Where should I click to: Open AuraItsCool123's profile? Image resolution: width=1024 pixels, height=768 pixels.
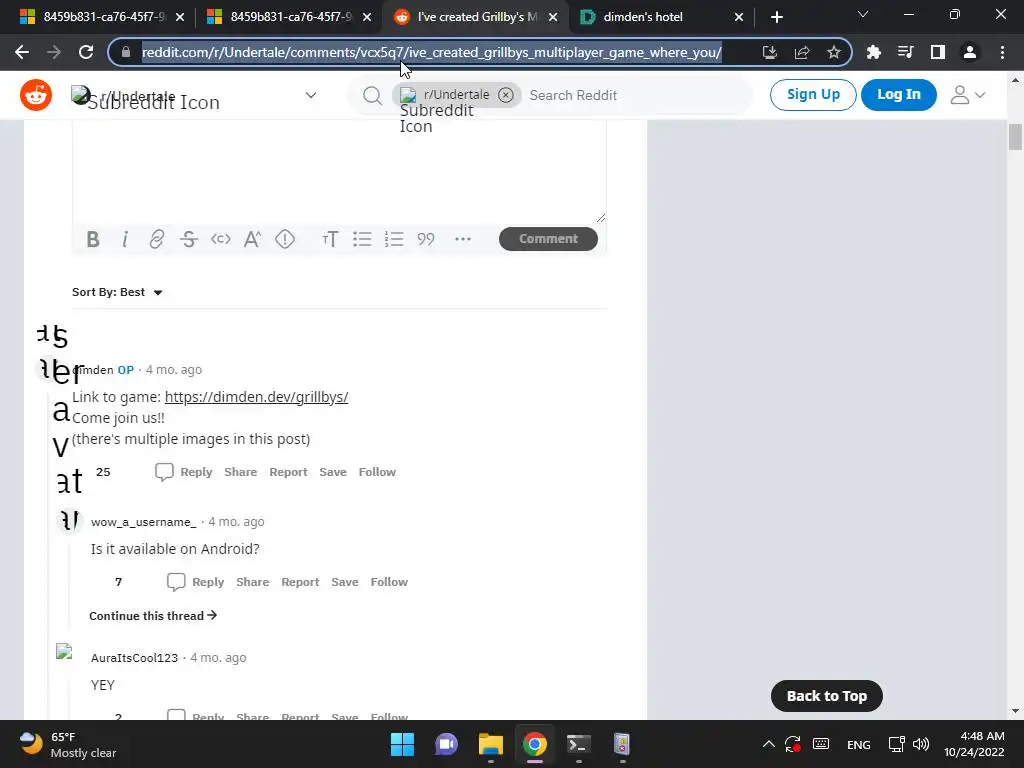tap(134, 658)
